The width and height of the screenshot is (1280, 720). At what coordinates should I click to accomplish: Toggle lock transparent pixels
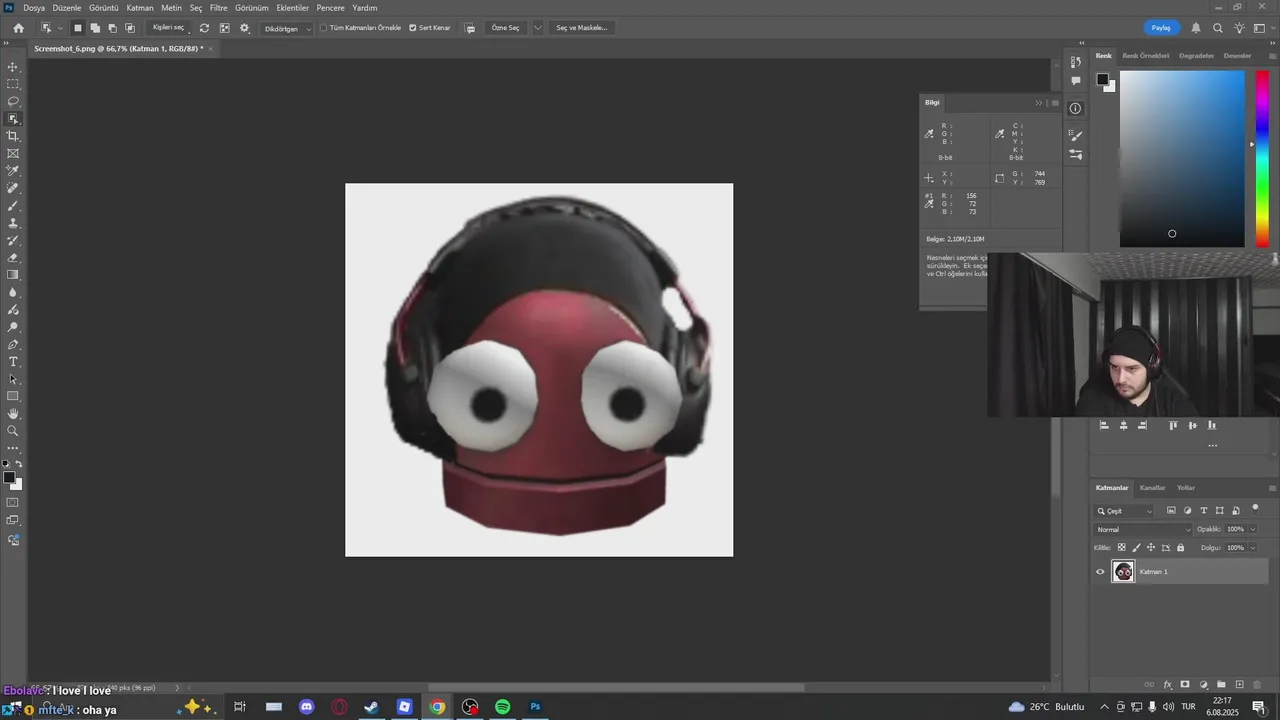click(x=1121, y=547)
